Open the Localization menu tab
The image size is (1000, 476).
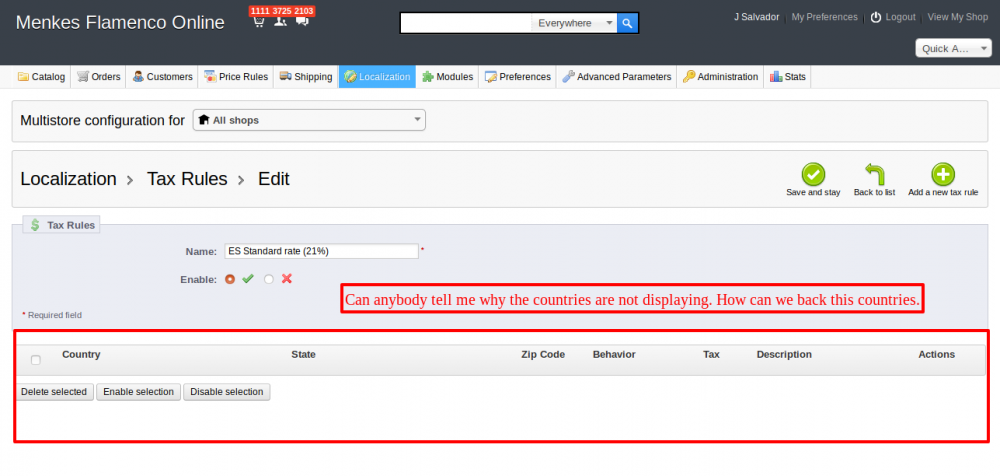pyautogui.click(x=377, y=77)
